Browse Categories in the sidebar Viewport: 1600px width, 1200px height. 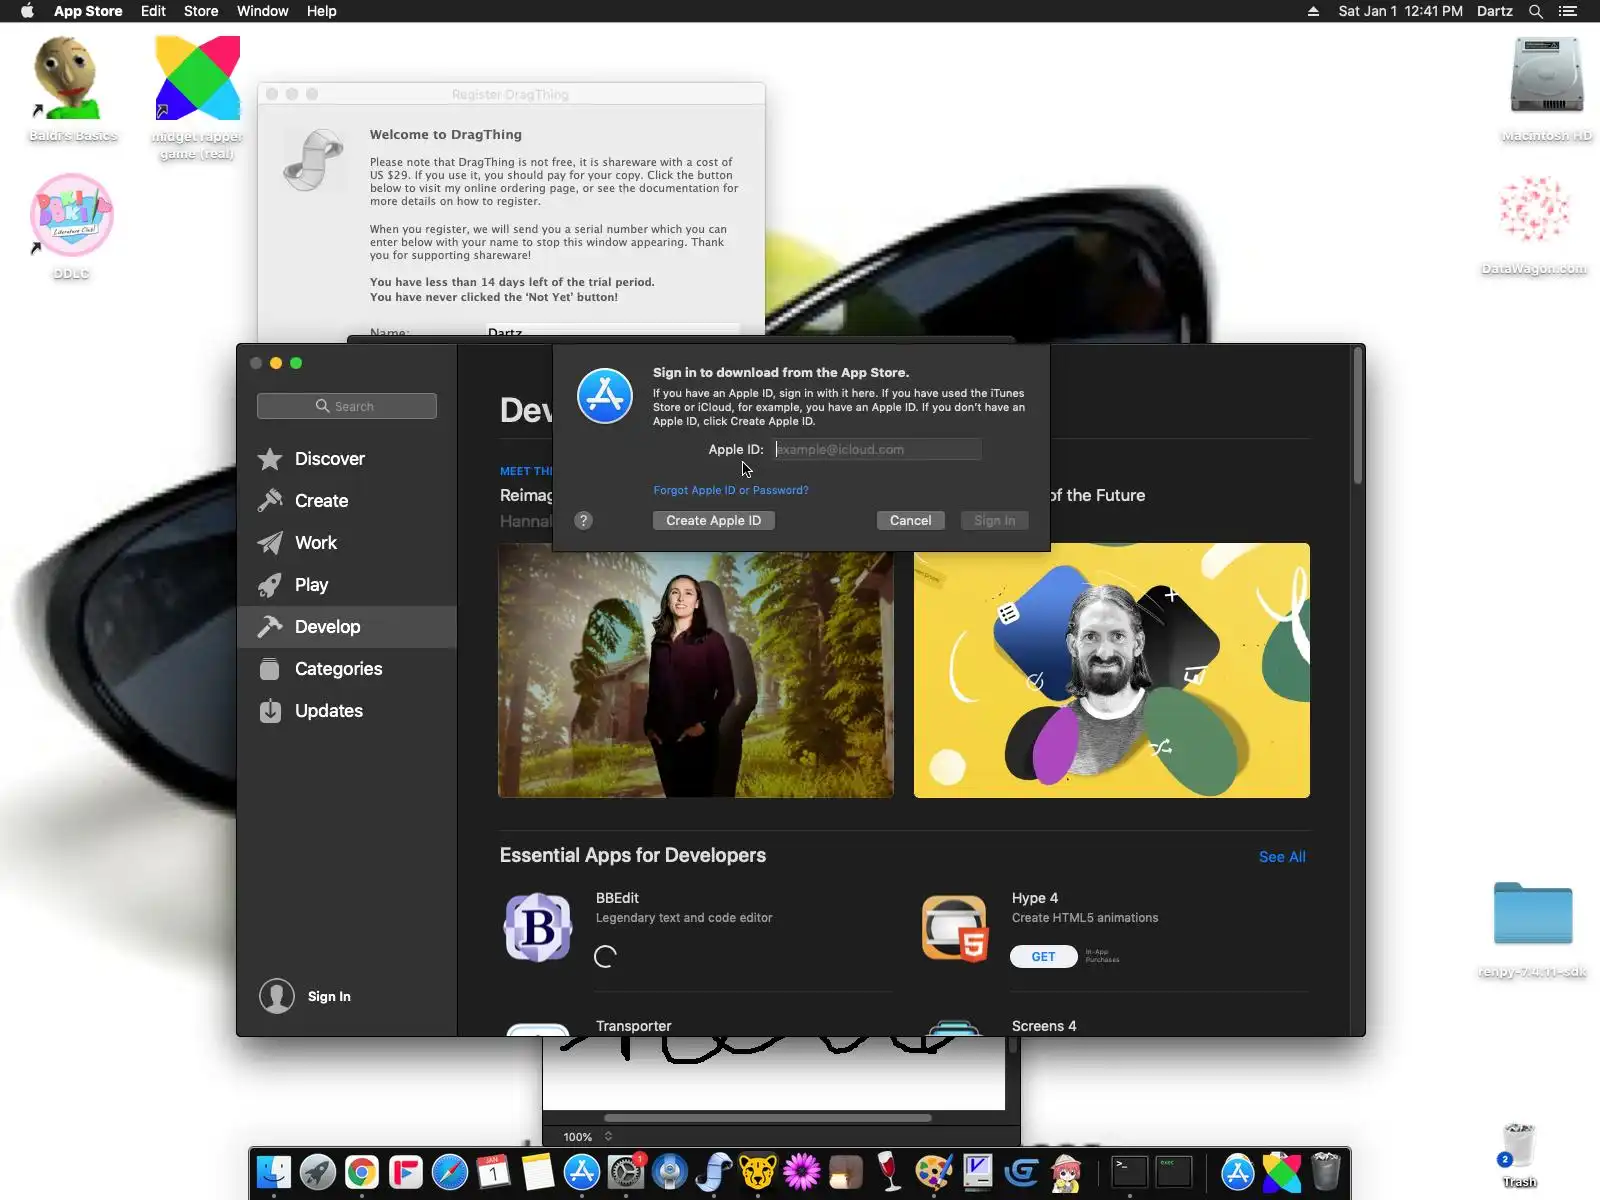[347, 669]
